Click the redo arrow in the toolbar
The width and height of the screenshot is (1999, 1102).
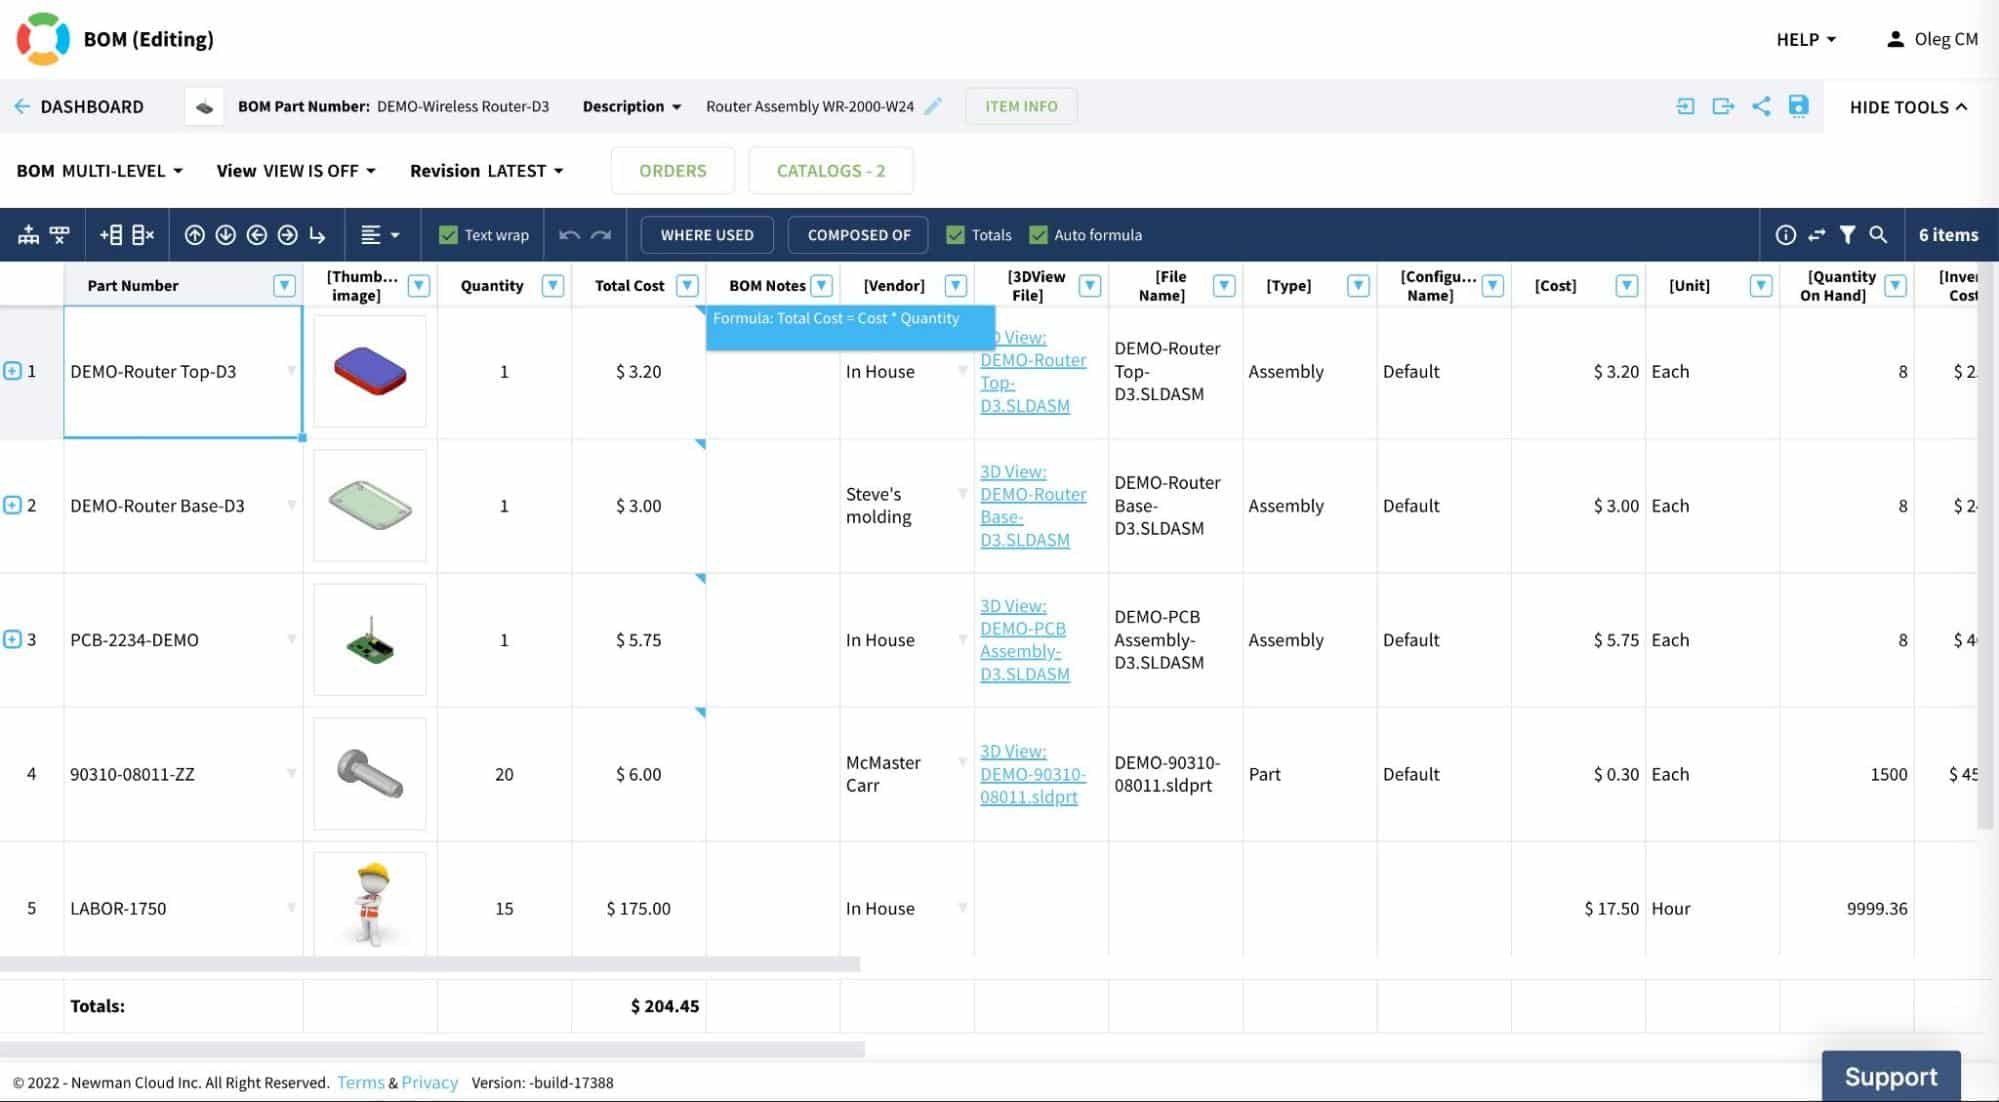pyautogui.click(x=601, y=235)
